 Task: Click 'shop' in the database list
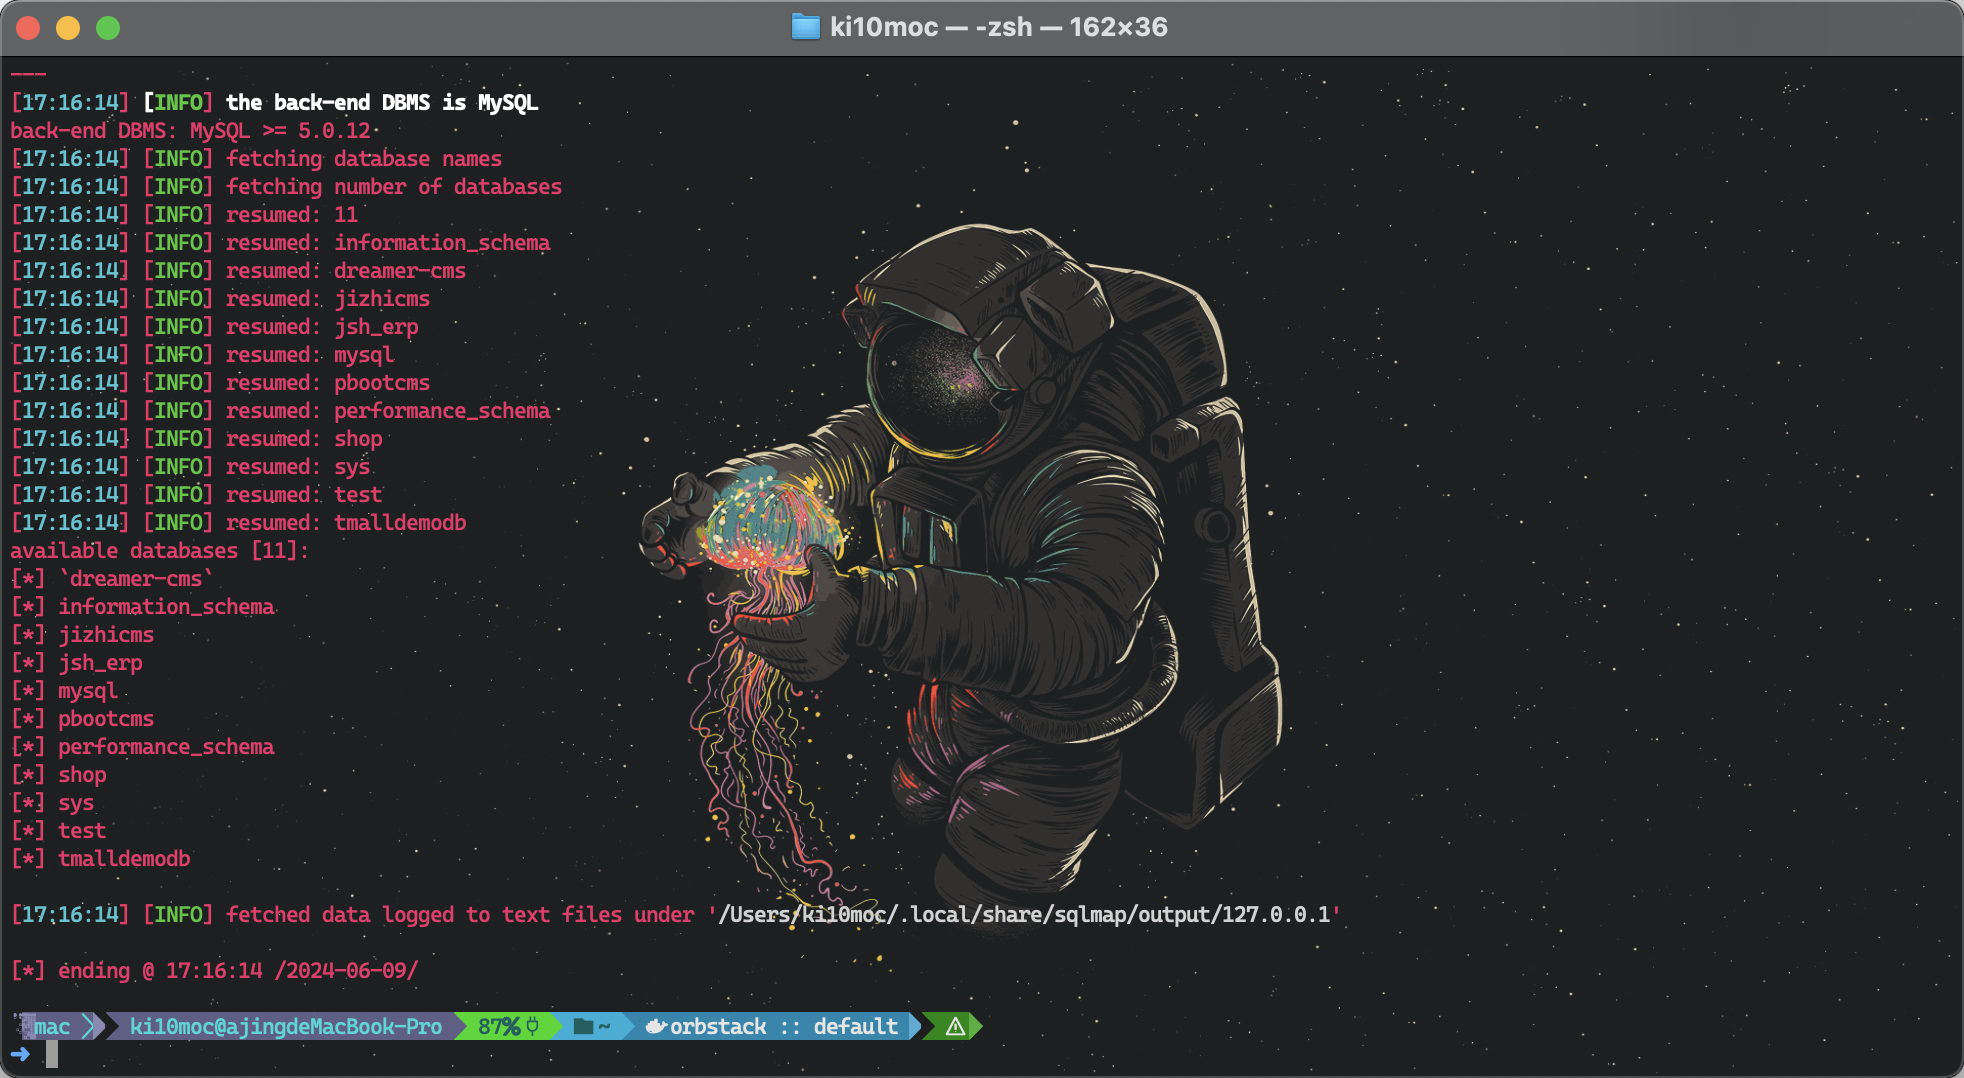(82, 775)
